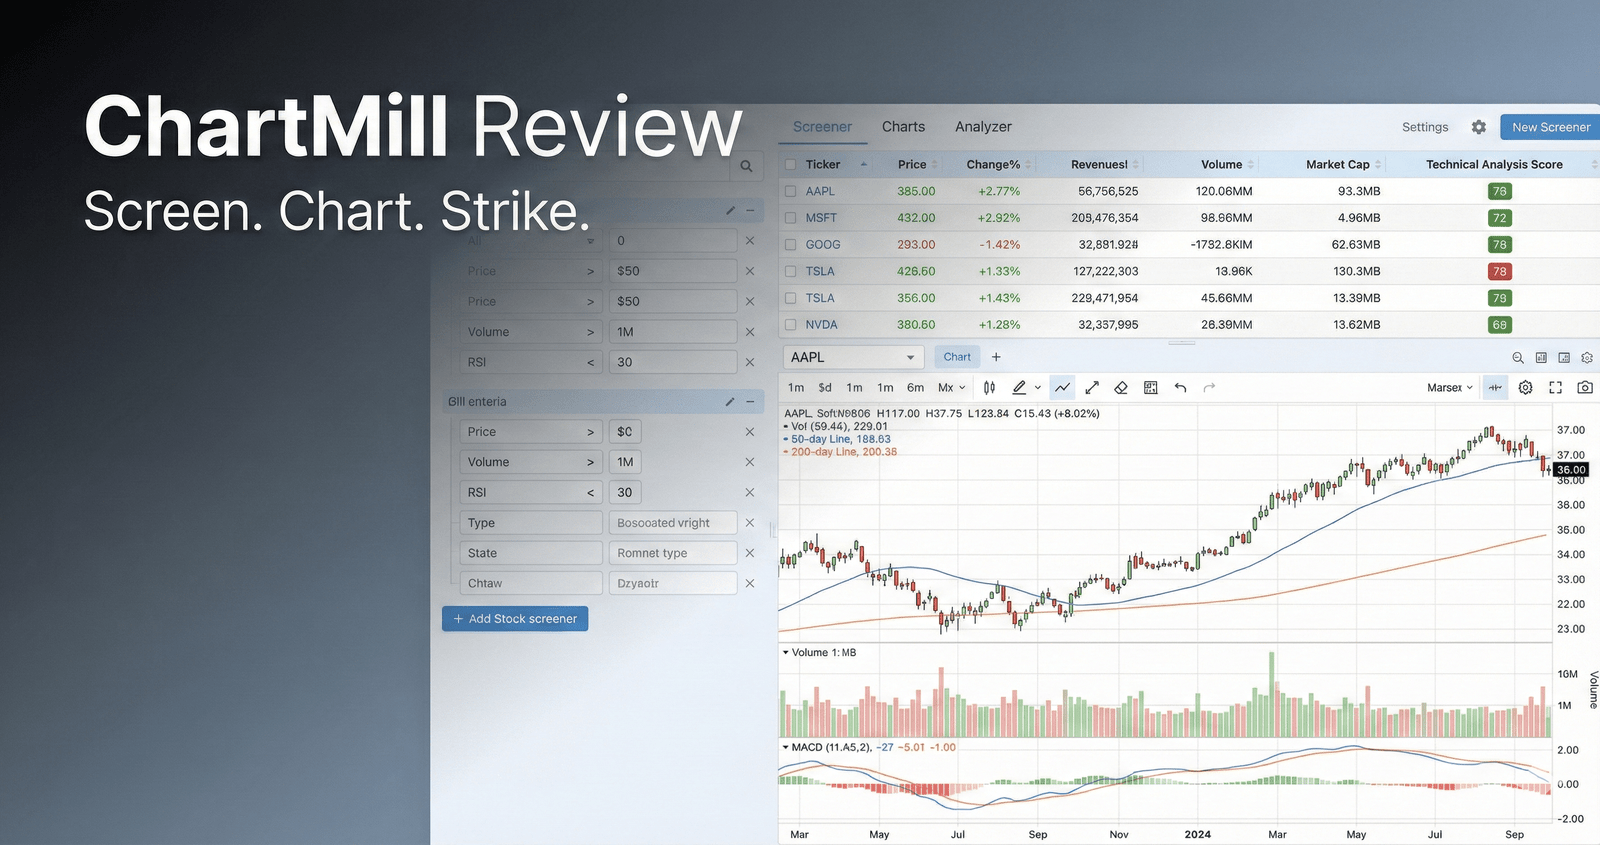Collapse the Glll enteria group with minus icon
Viewport: 1600px width, 845px height.
(x=750, y=402)
